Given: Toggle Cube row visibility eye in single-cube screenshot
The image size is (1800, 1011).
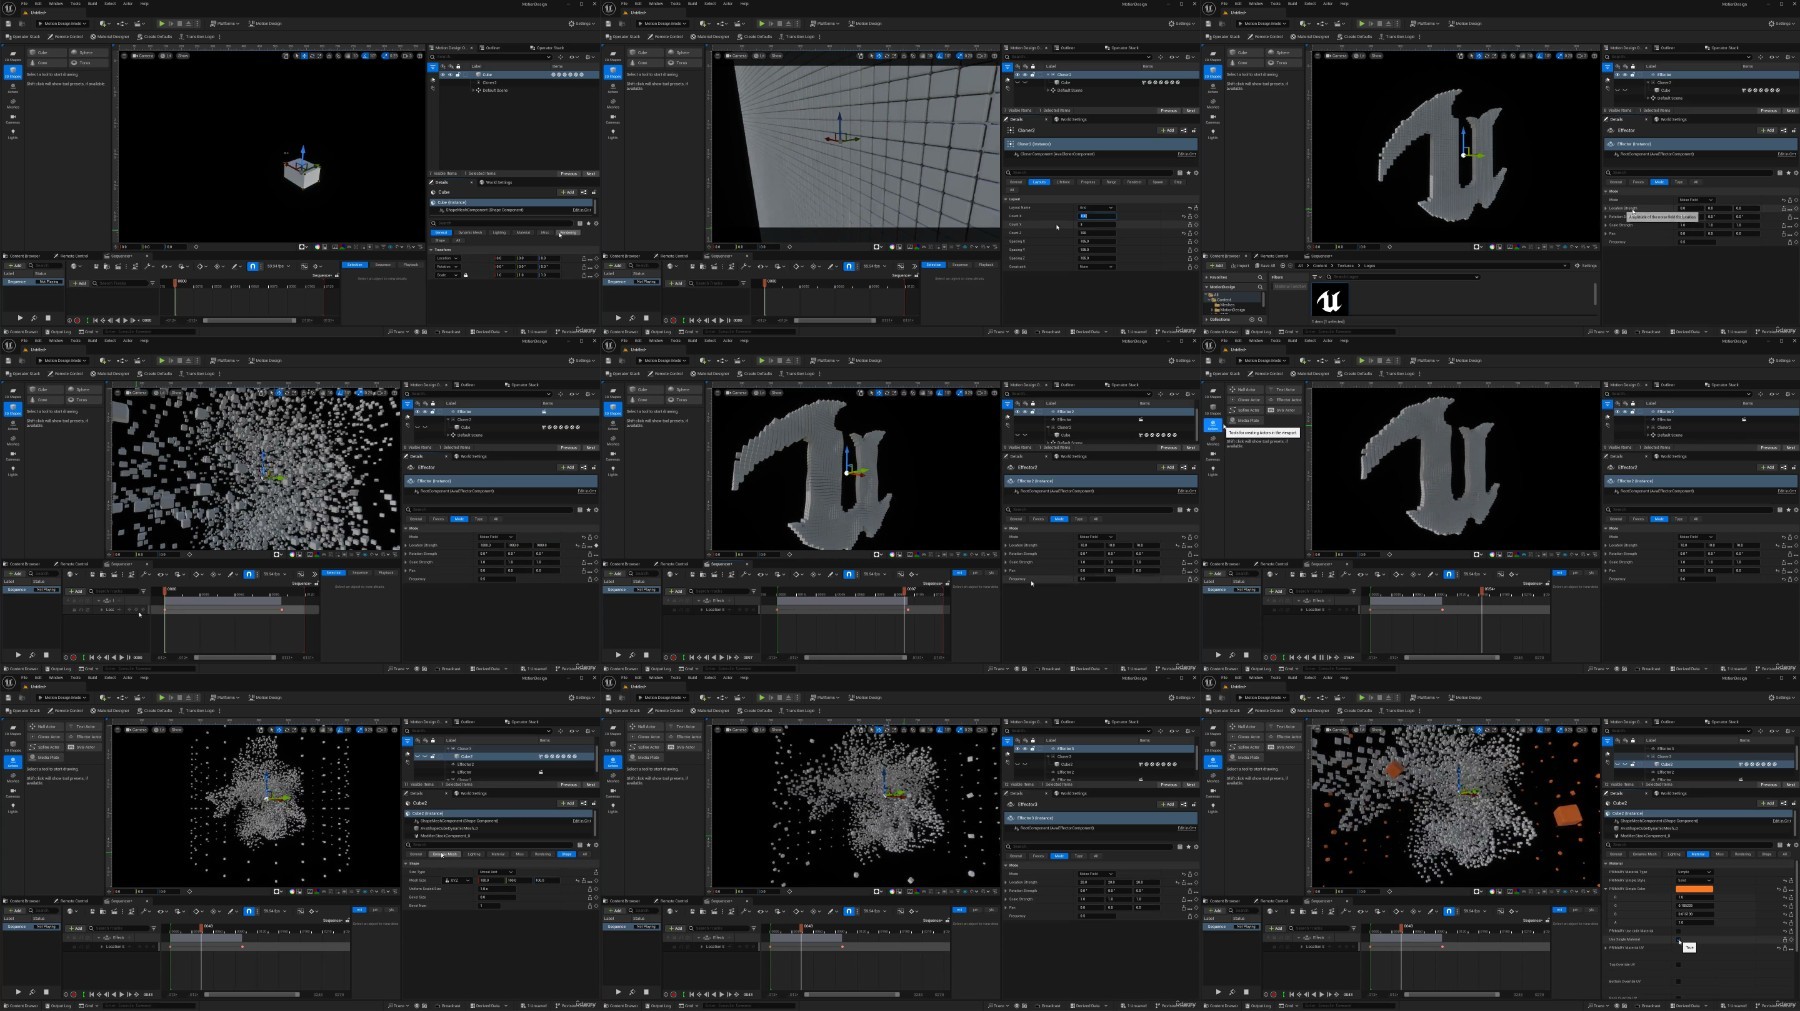Looking at the screenshot, I should pyautogui.click(x=443, y=75).
